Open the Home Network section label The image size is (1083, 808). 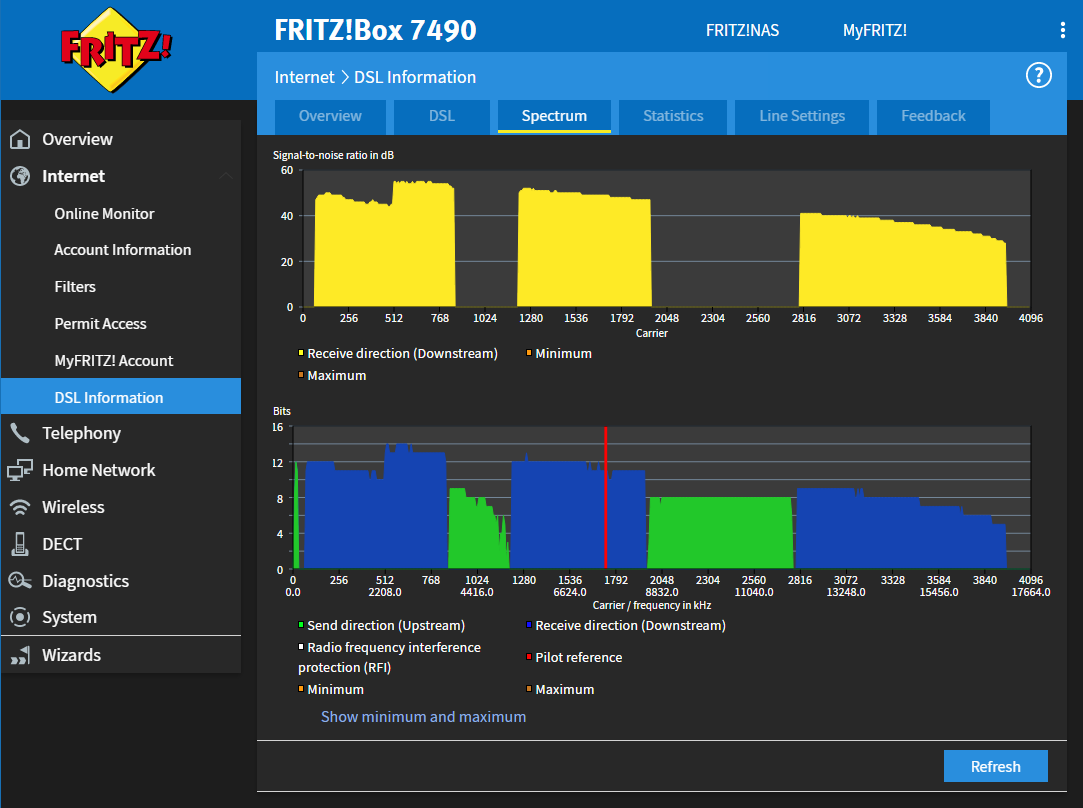click(x=99, y=470)
